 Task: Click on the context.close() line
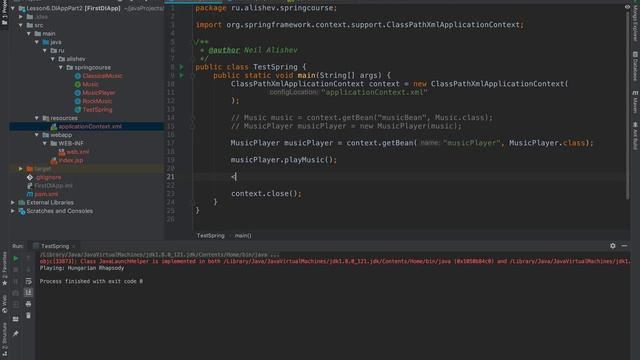point(266,193)
